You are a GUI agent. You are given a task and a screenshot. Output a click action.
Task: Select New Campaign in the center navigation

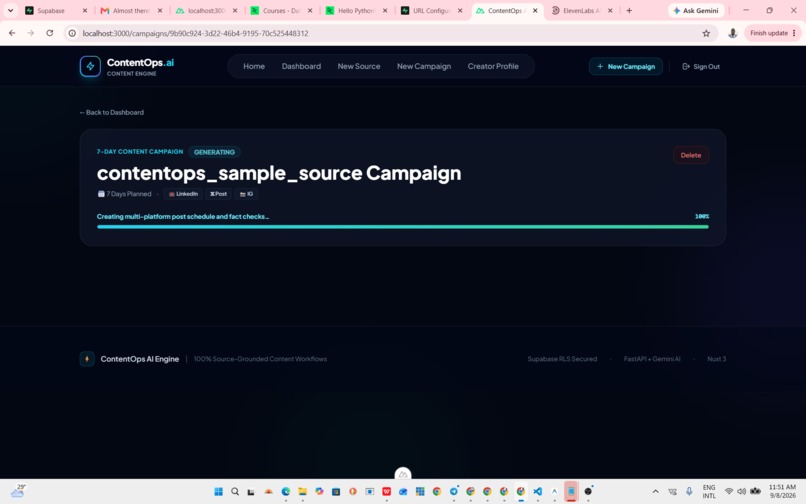[424, 66]
